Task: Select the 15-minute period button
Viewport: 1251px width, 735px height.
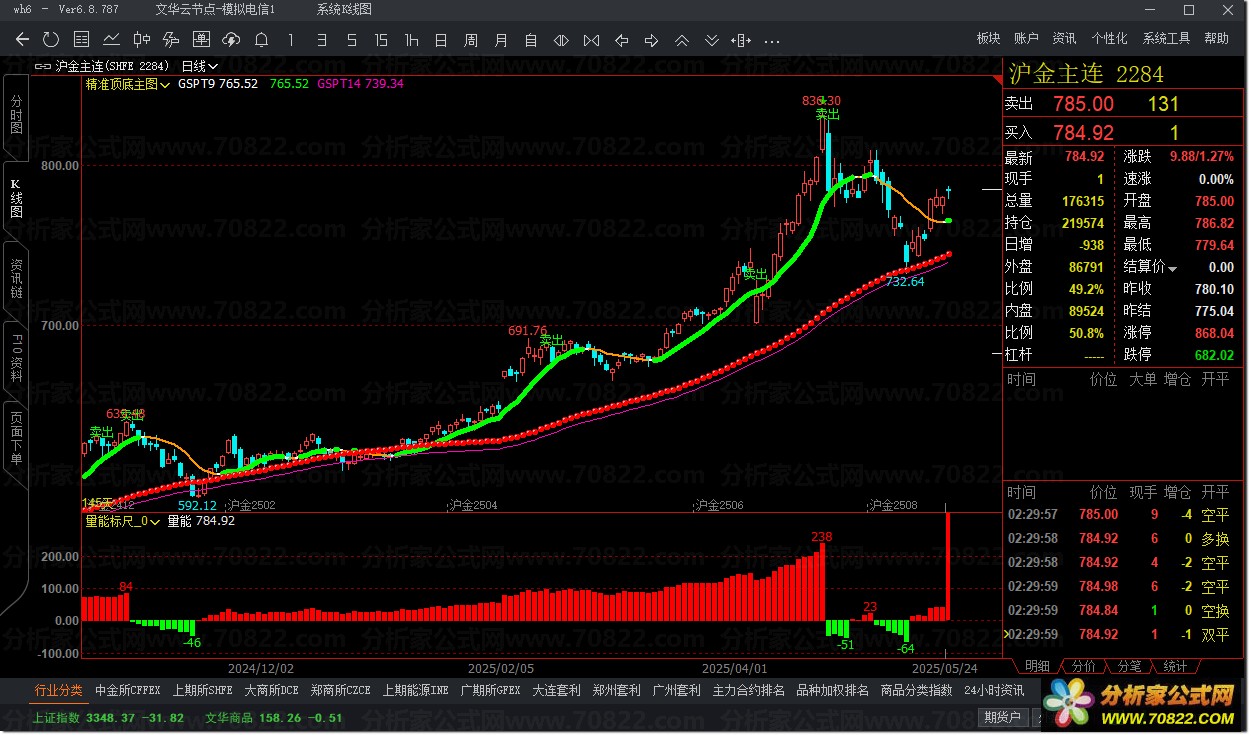Action: tap(381, 40)
